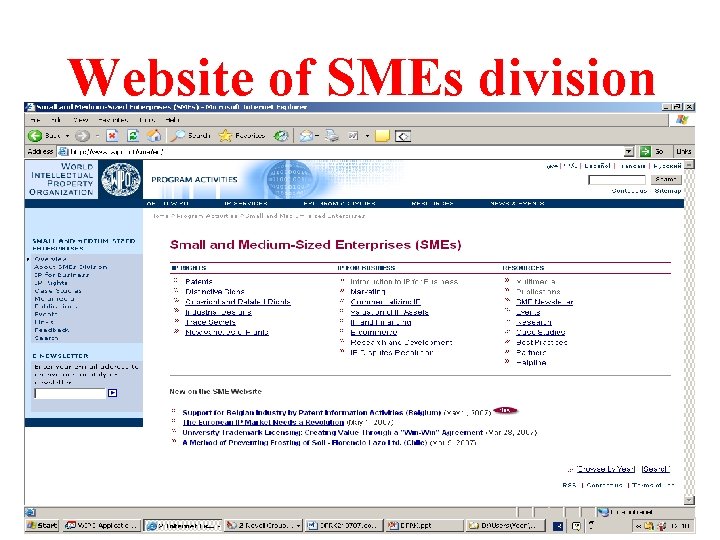Open the Word document taskbar button
Screen dimensions: 720x540
[x=344, y=525]
